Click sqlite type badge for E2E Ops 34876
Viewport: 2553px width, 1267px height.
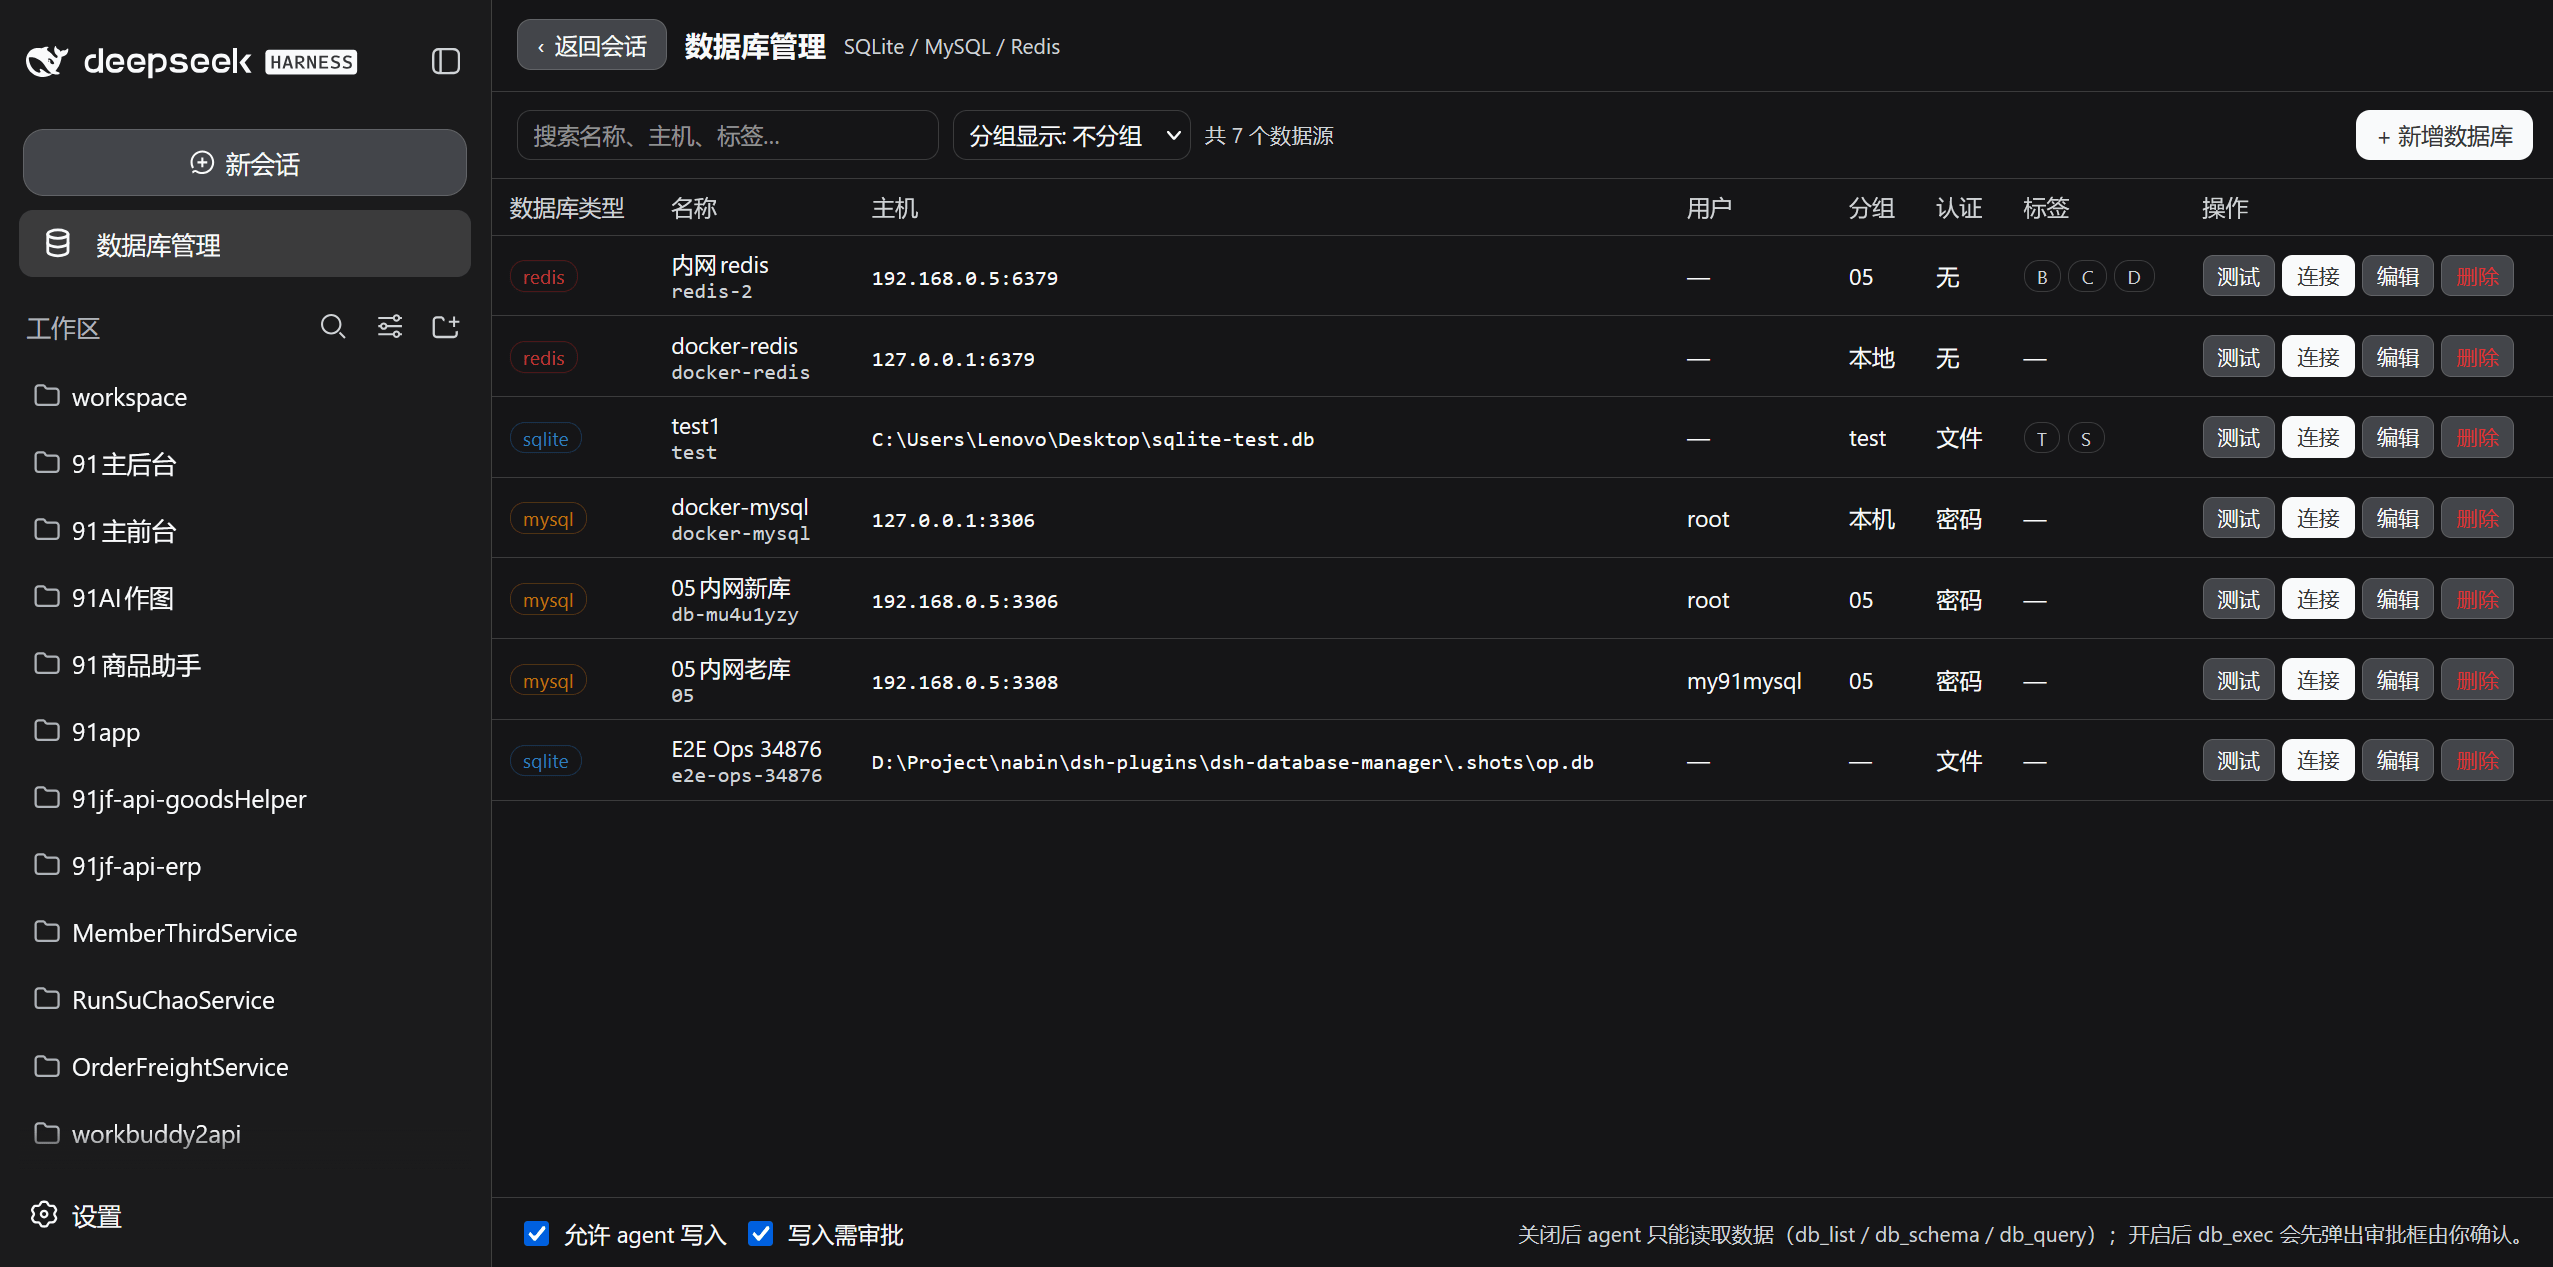(546, 761)
